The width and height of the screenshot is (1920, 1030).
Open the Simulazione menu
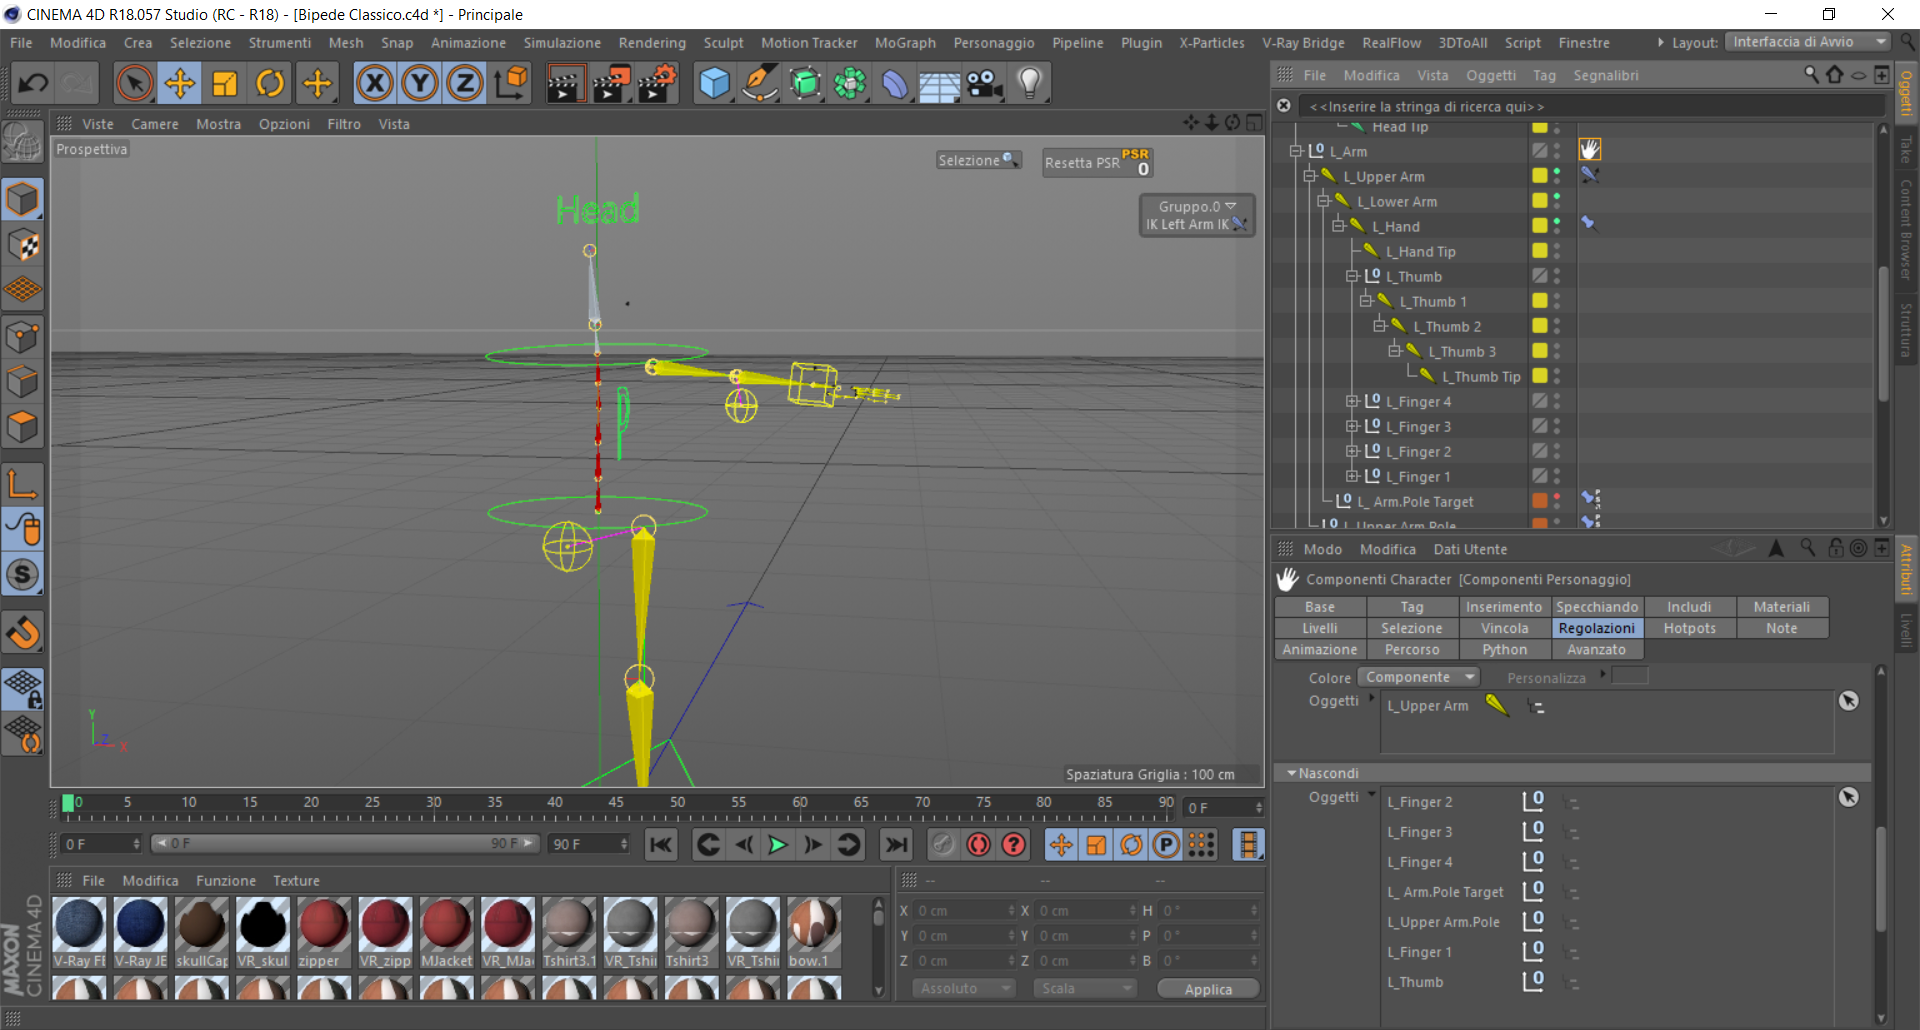(x=562, y=43)
